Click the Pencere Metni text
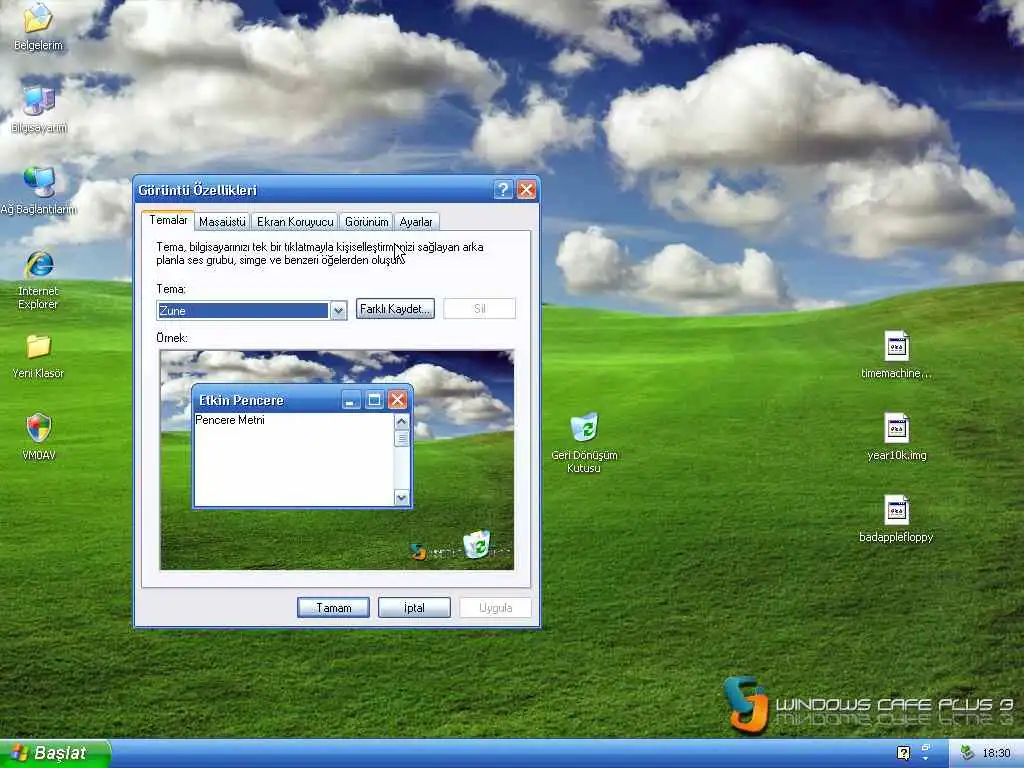 pos(230,420)
